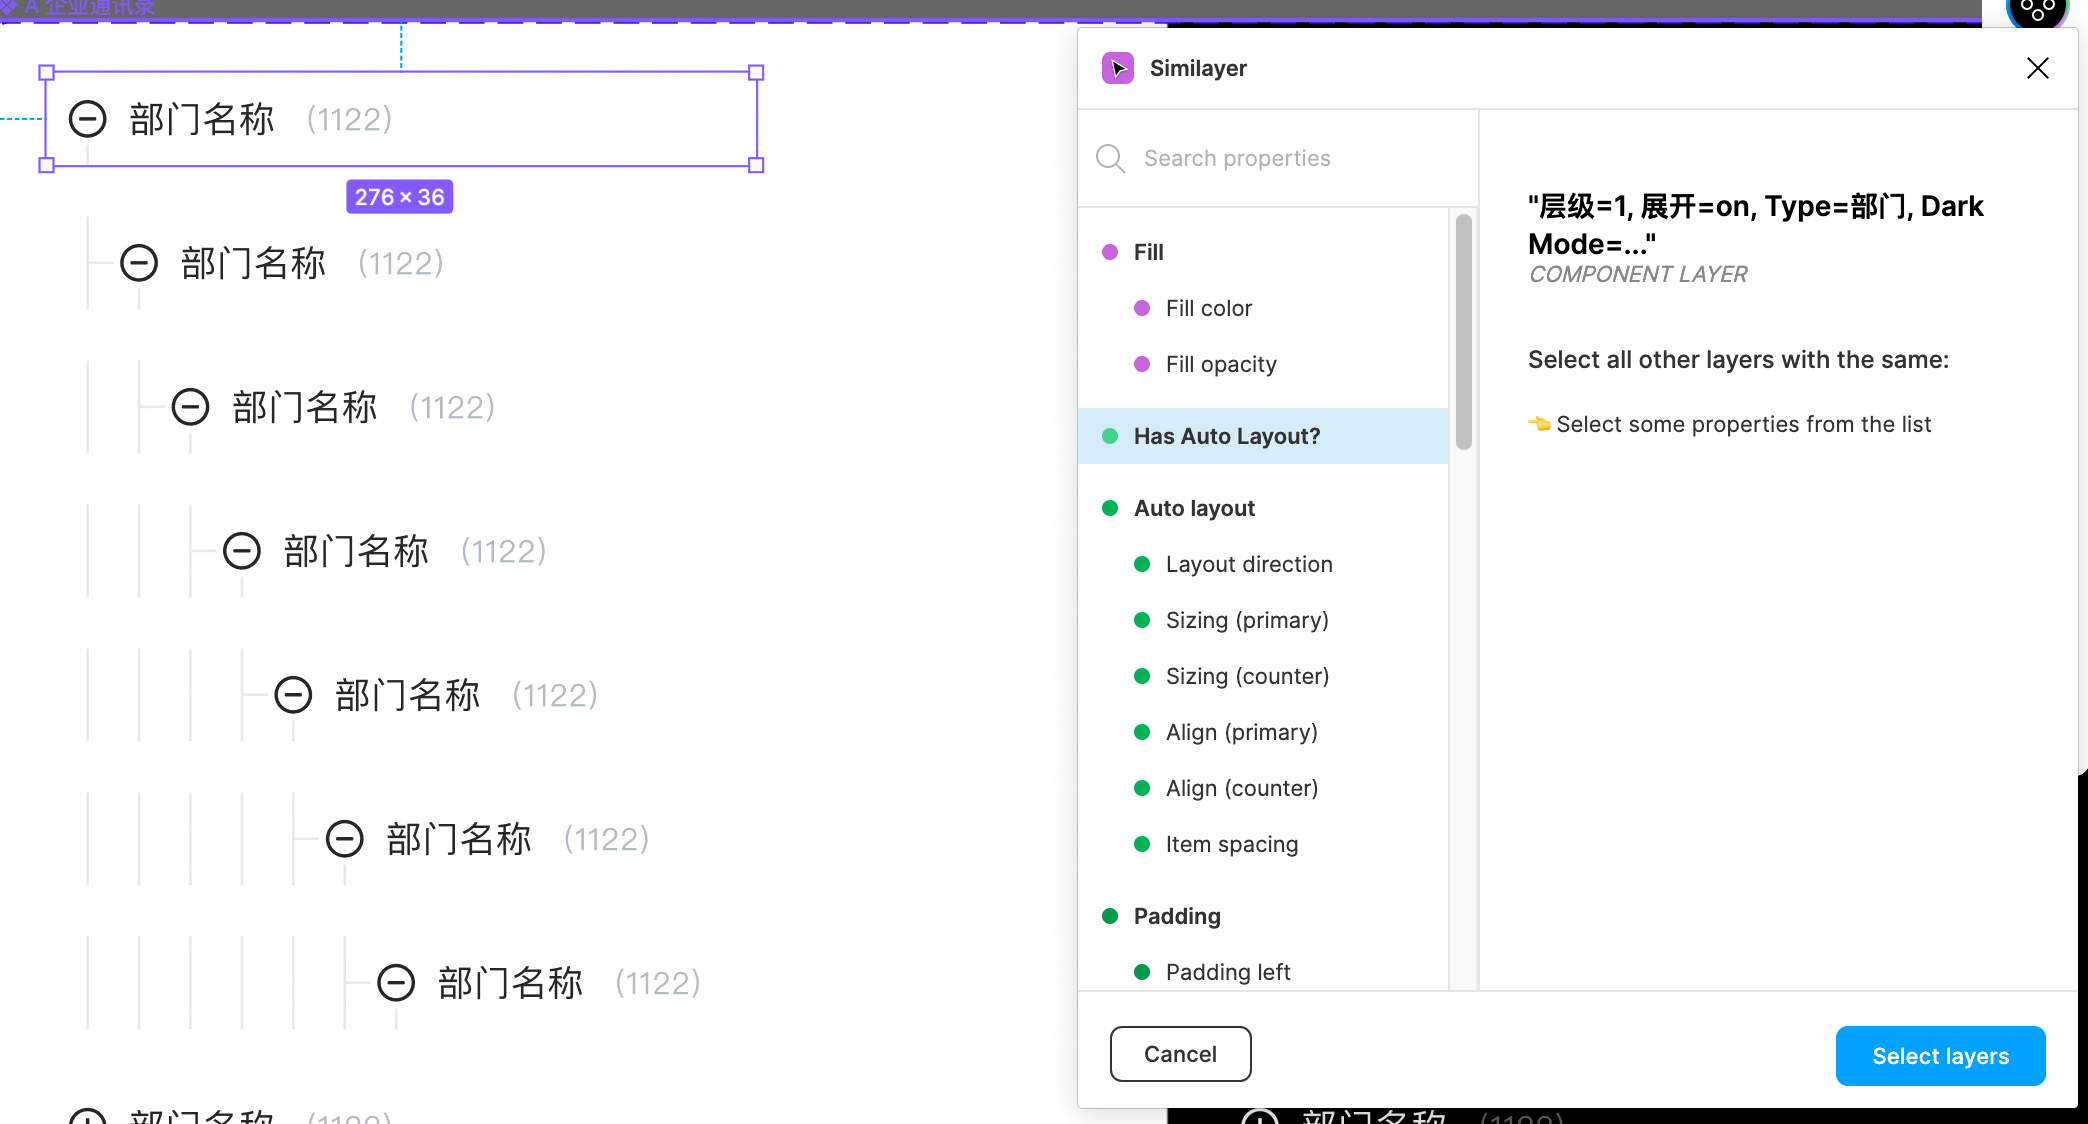The height and width of the screenshot is (1124, 2088).
Task: Click the Similayer plugin logo icon
Action: (x=1117, y=68)
